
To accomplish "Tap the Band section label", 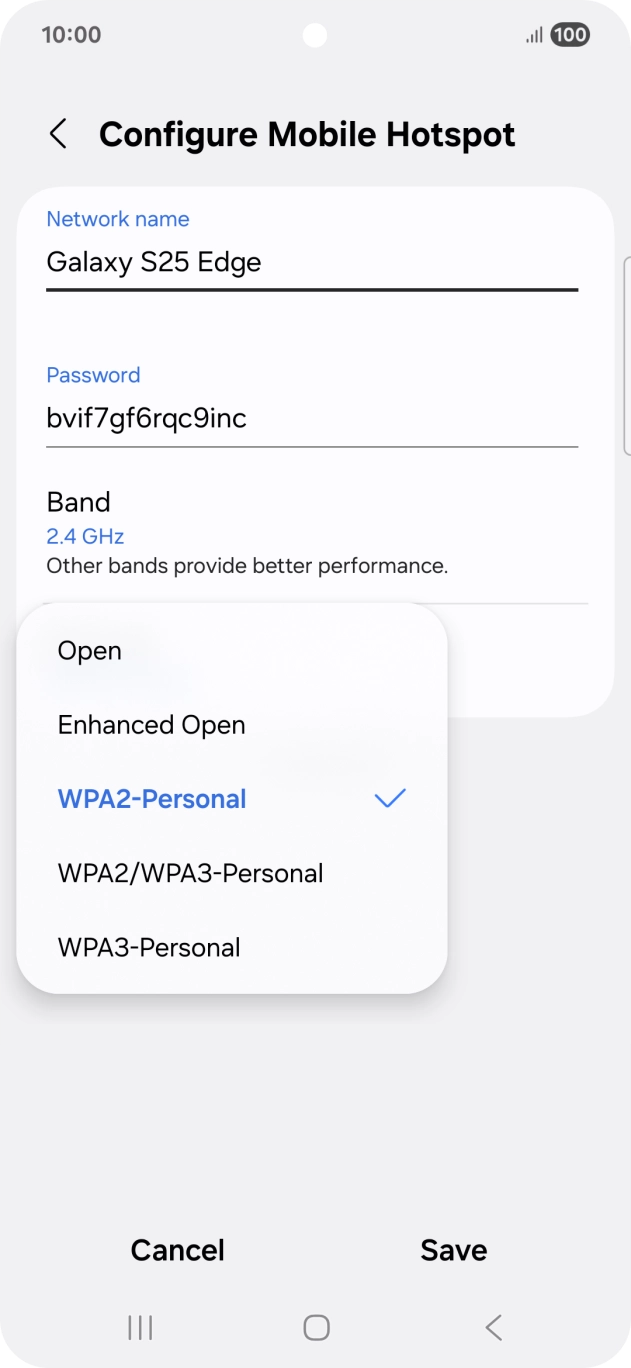I will tap(78, 501).
